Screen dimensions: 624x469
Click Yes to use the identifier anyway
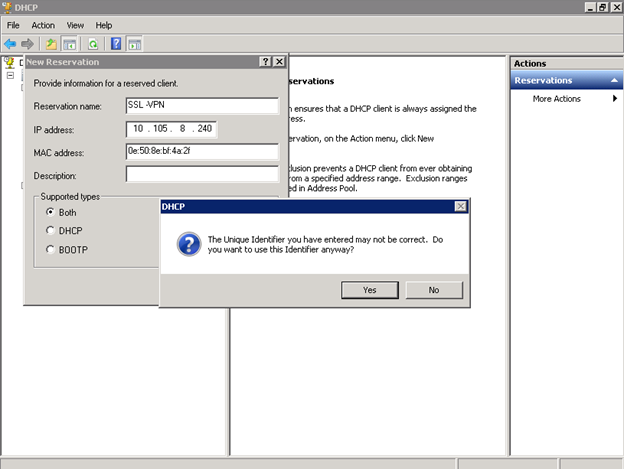pyautogui.click(x=369, y=290)
